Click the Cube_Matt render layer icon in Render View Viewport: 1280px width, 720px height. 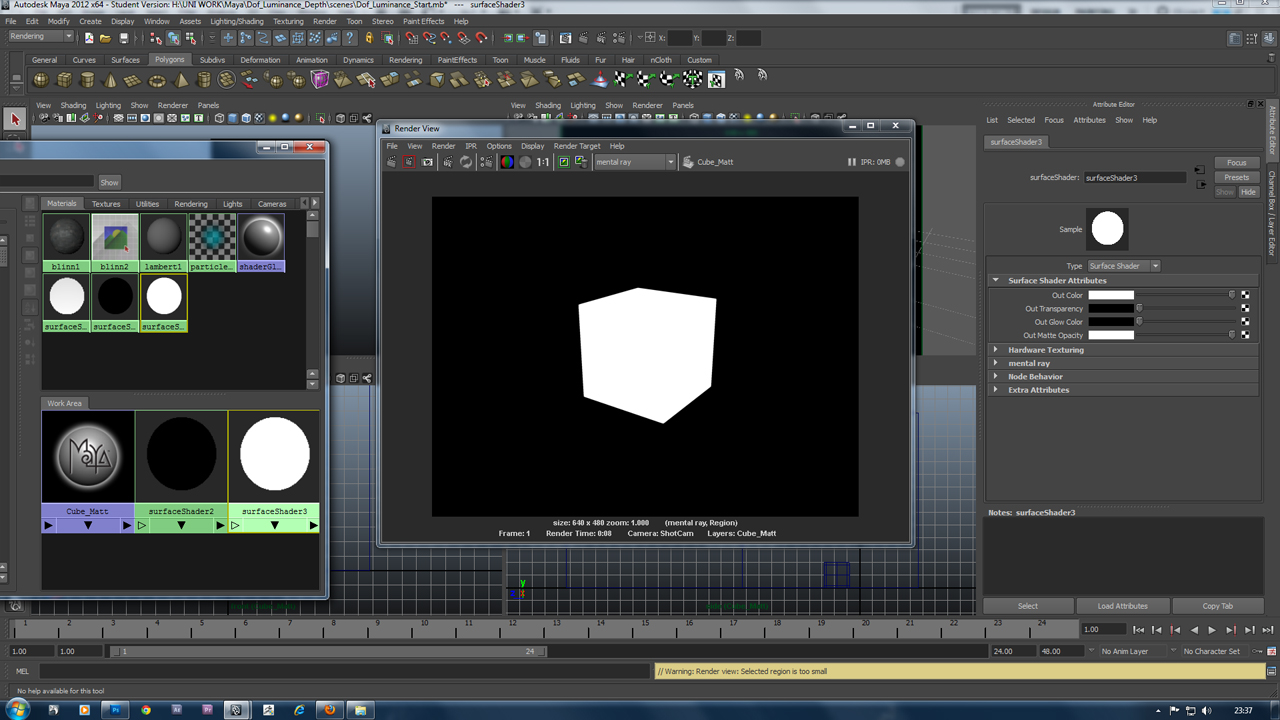(688, 162)
